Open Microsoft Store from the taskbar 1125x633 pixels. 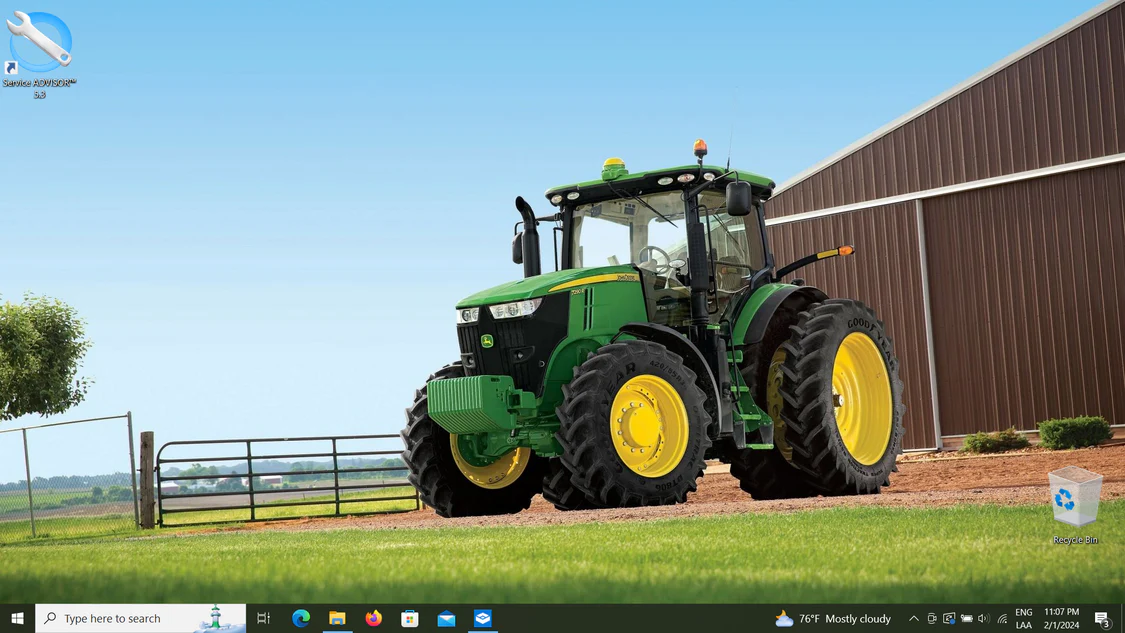pyautogui.click(x=410, y=619)
